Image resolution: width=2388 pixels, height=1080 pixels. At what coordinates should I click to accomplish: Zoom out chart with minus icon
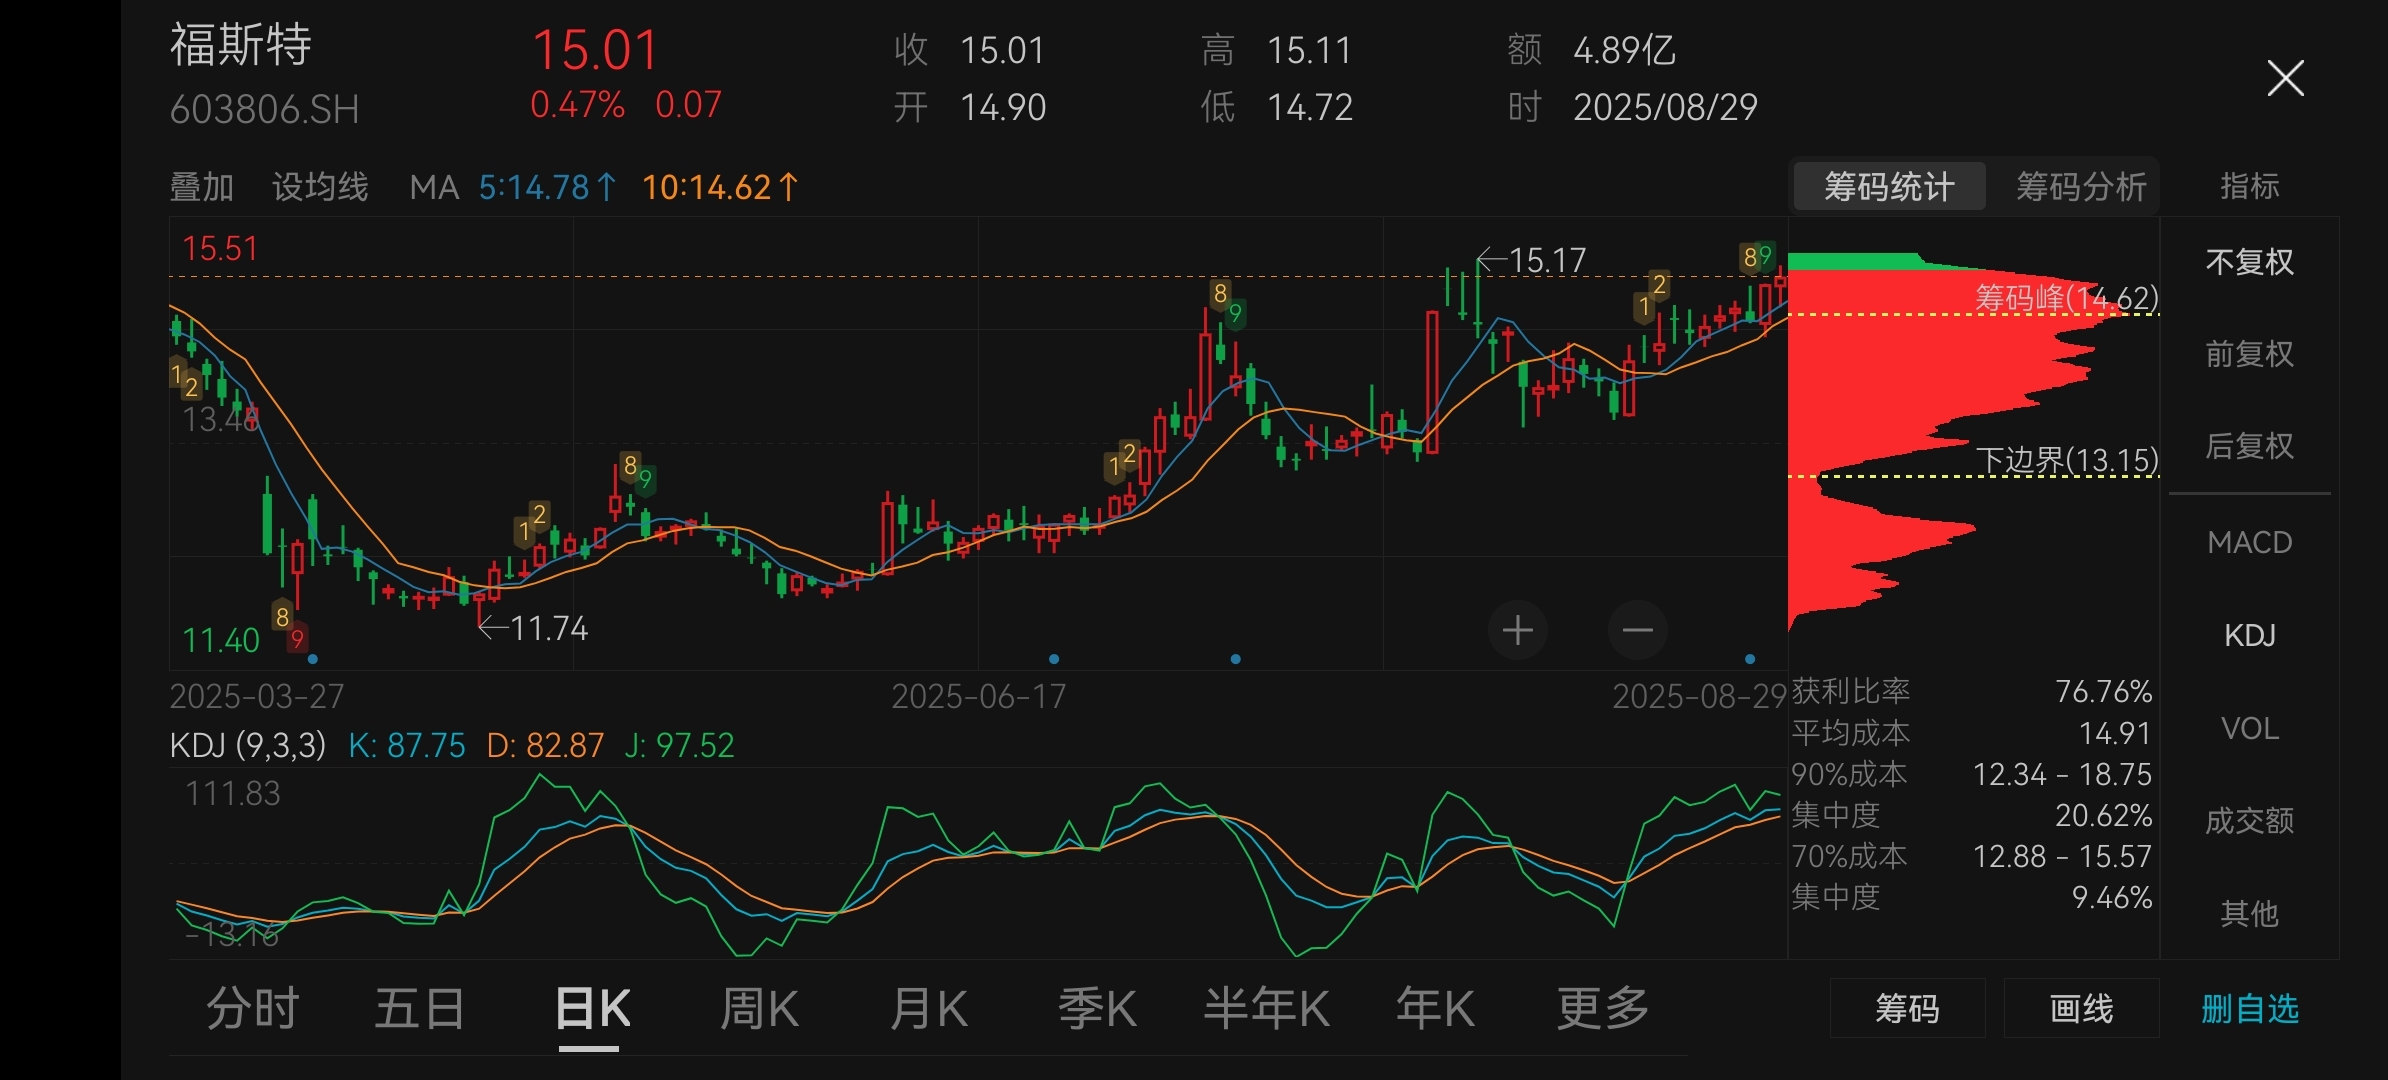coord(1637,630)
